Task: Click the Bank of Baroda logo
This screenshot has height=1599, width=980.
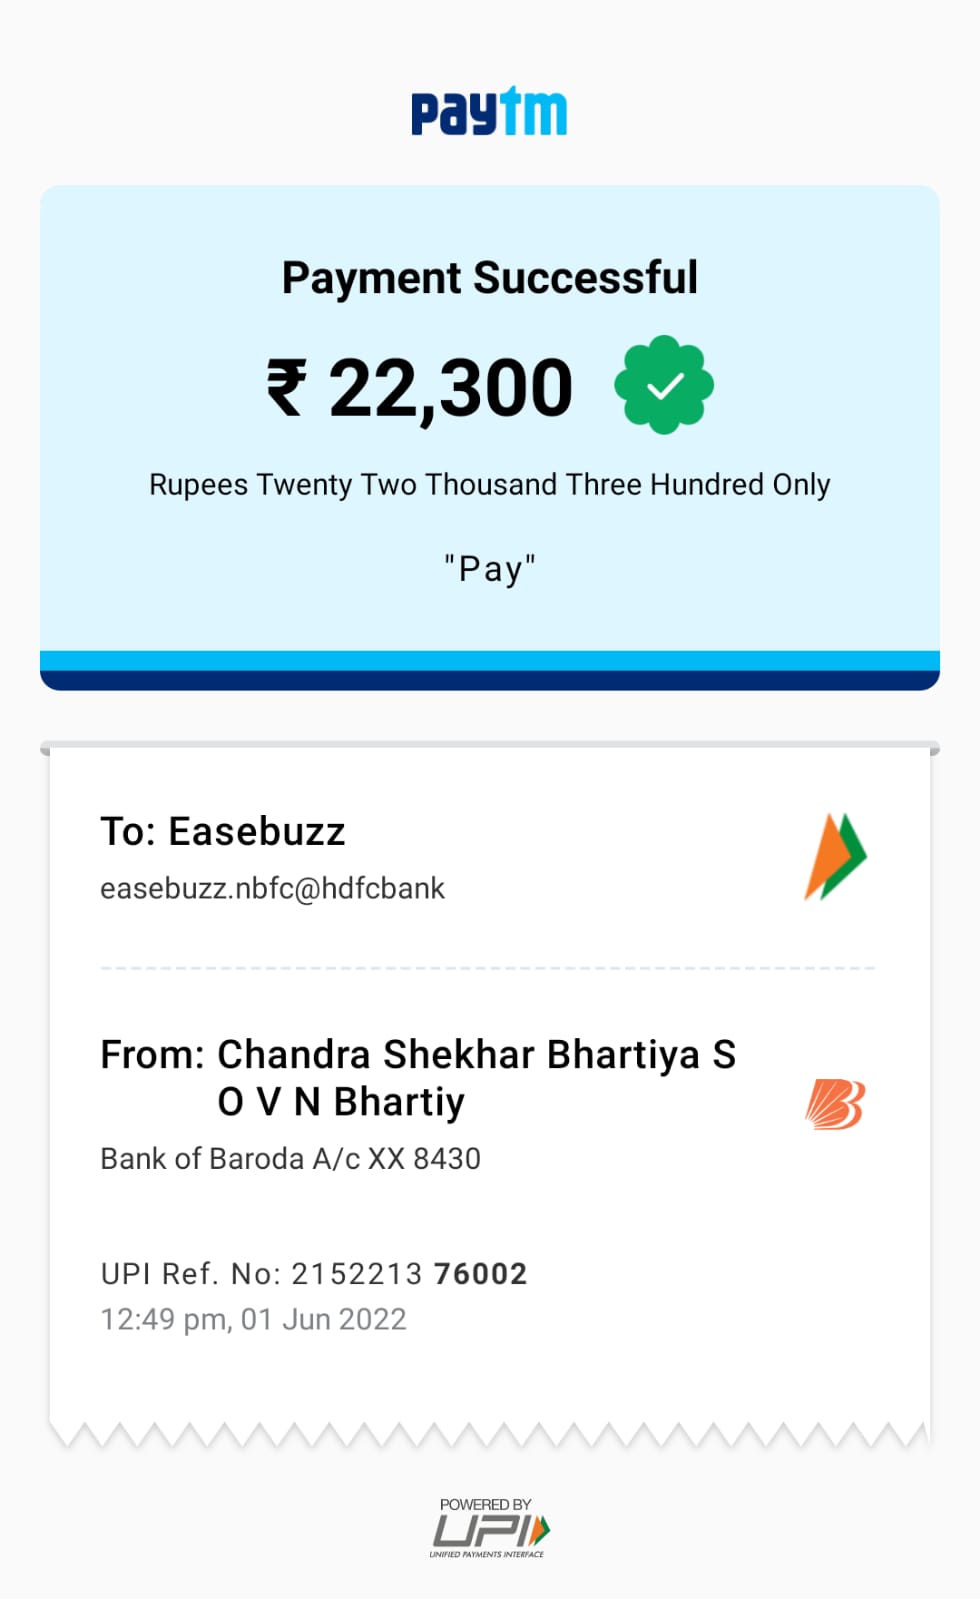Action: (x=835, y=1105)
